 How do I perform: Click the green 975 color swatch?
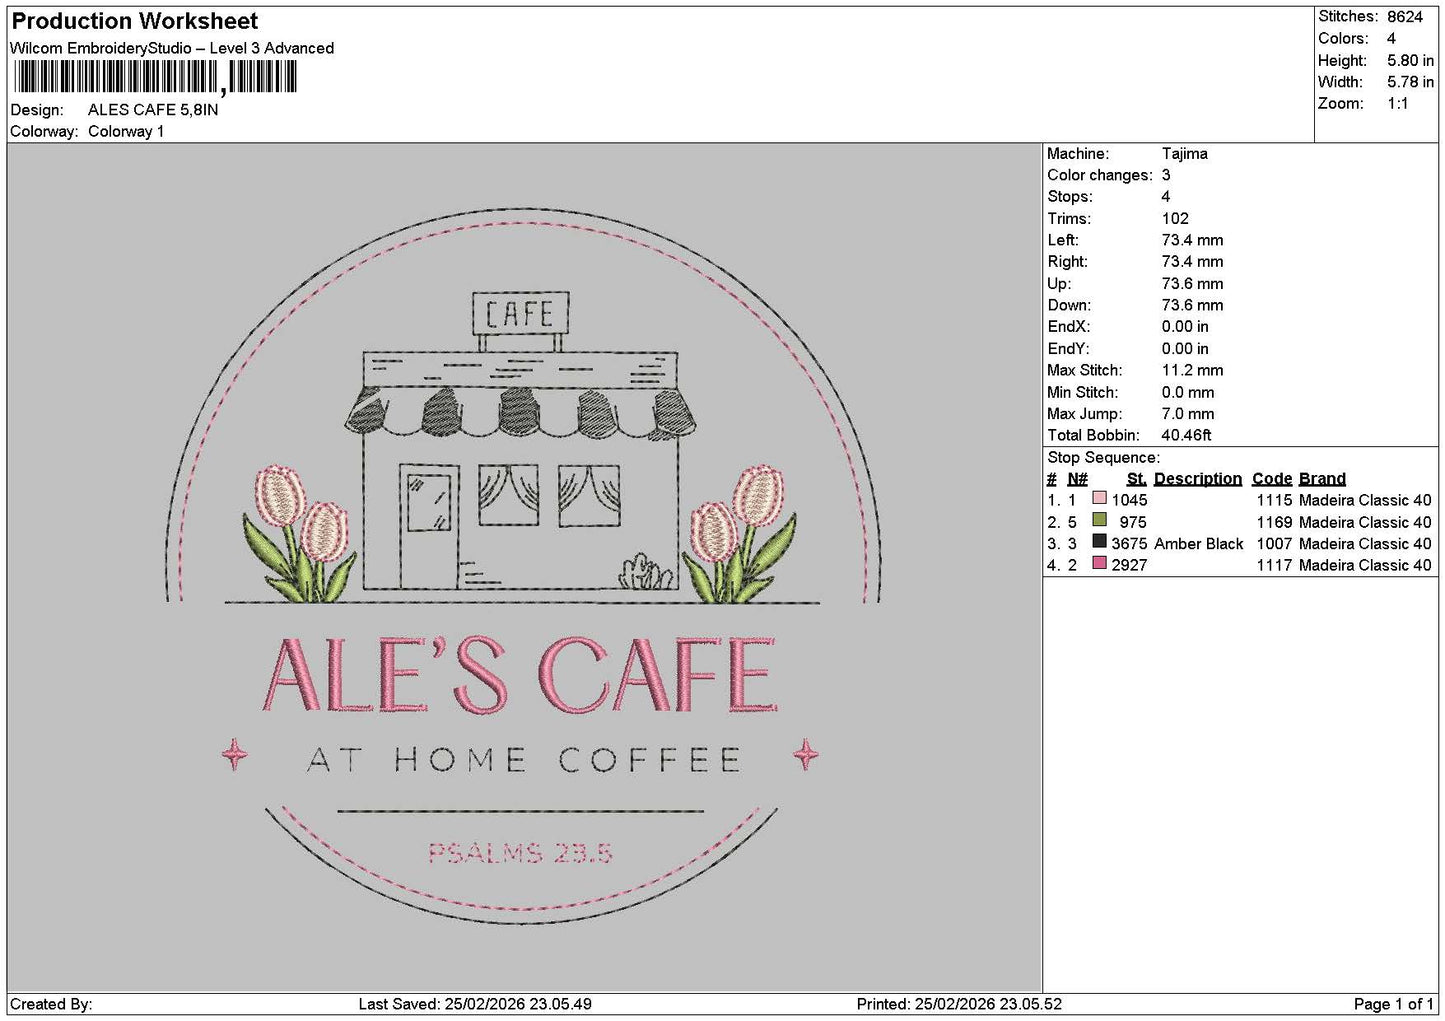coord(1099,520)
